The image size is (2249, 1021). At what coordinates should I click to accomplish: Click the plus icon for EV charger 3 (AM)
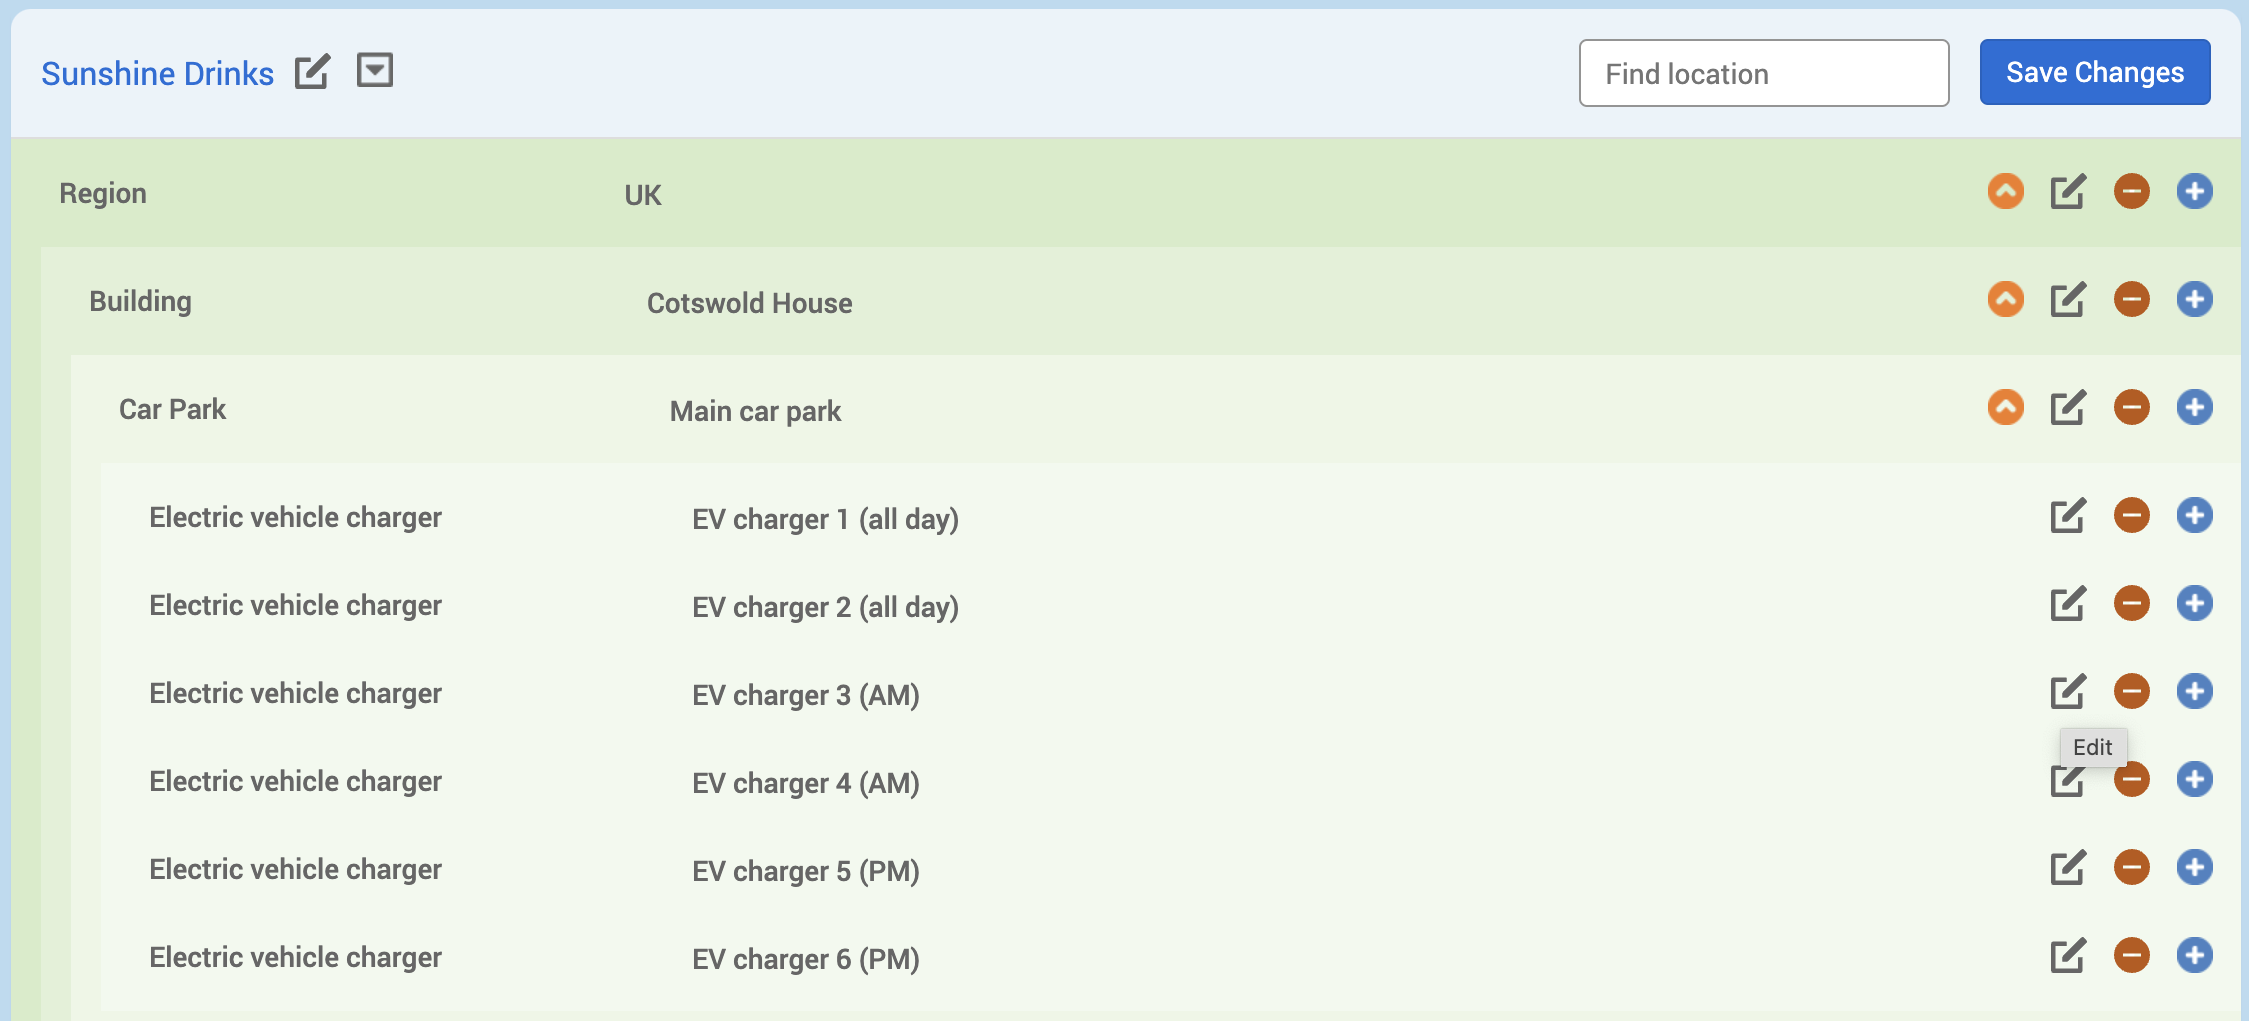(2194, 691)
